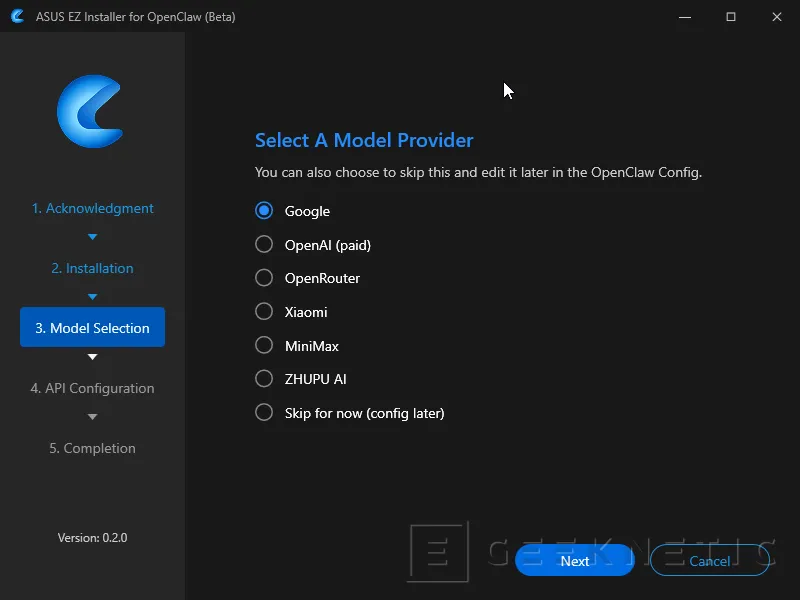The height and width of the screenshot is (600, 800).
Task: Click the arrow below Acknowledgment step
Action: click(x=92, y=237)
